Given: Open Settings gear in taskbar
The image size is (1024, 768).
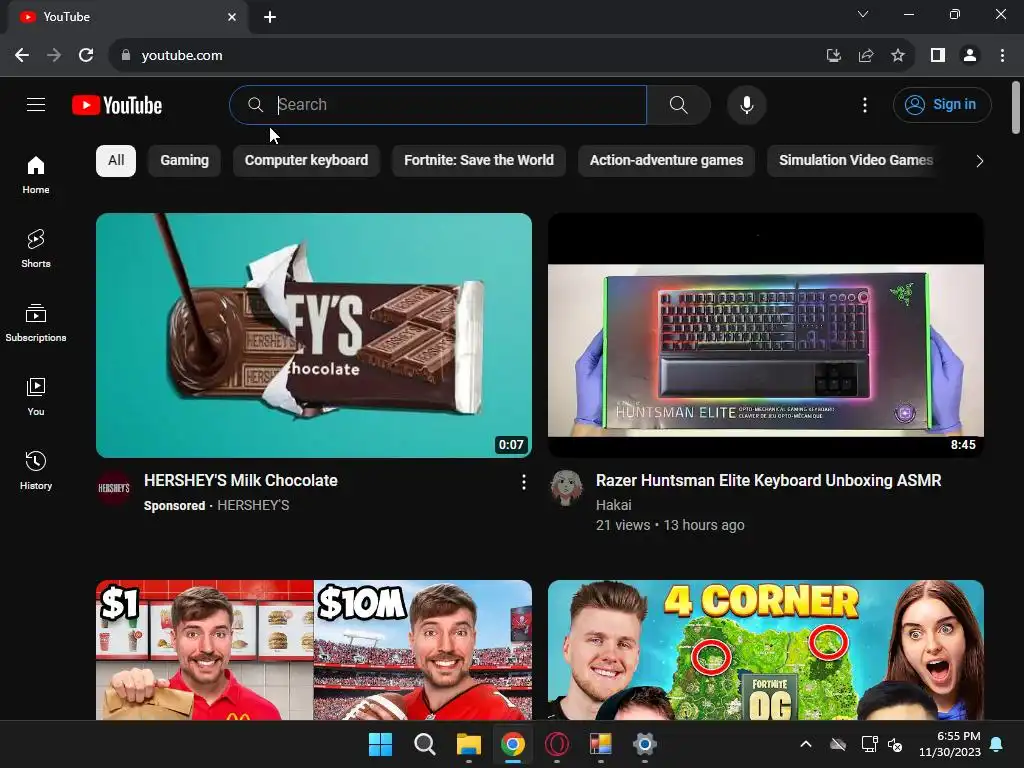Looking at the screenshot, I should click(644, 744).
